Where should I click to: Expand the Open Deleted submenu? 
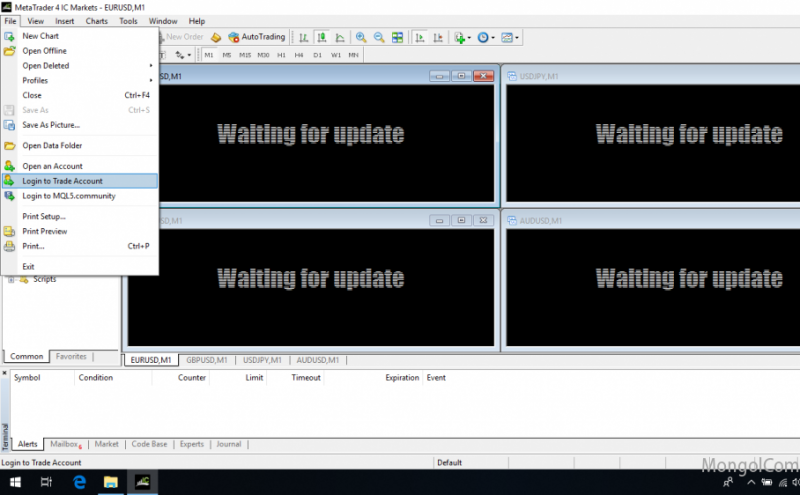coord(80,65)
